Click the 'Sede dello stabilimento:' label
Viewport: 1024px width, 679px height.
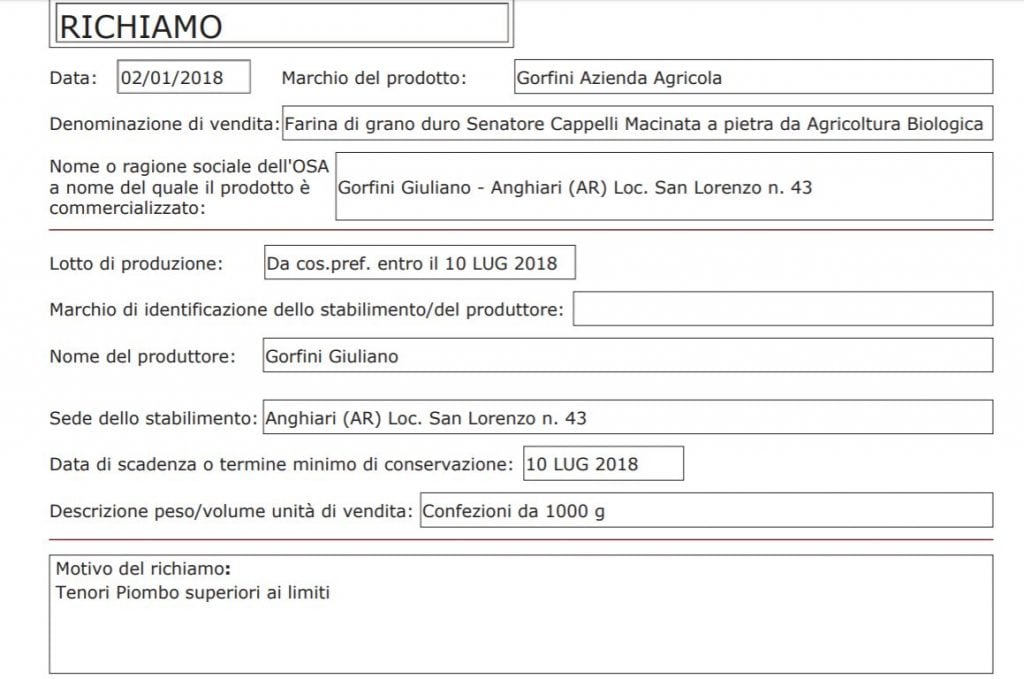pos(153,418)
